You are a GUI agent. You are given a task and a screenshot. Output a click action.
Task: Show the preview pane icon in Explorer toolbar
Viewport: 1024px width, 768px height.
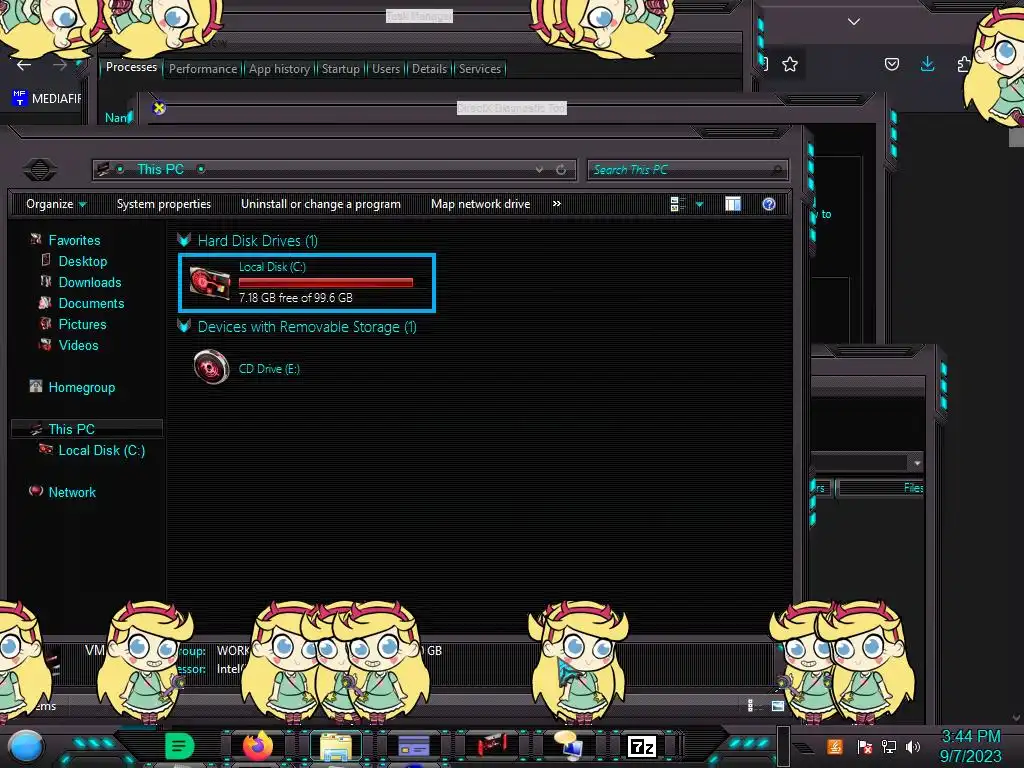pos(733,204)
